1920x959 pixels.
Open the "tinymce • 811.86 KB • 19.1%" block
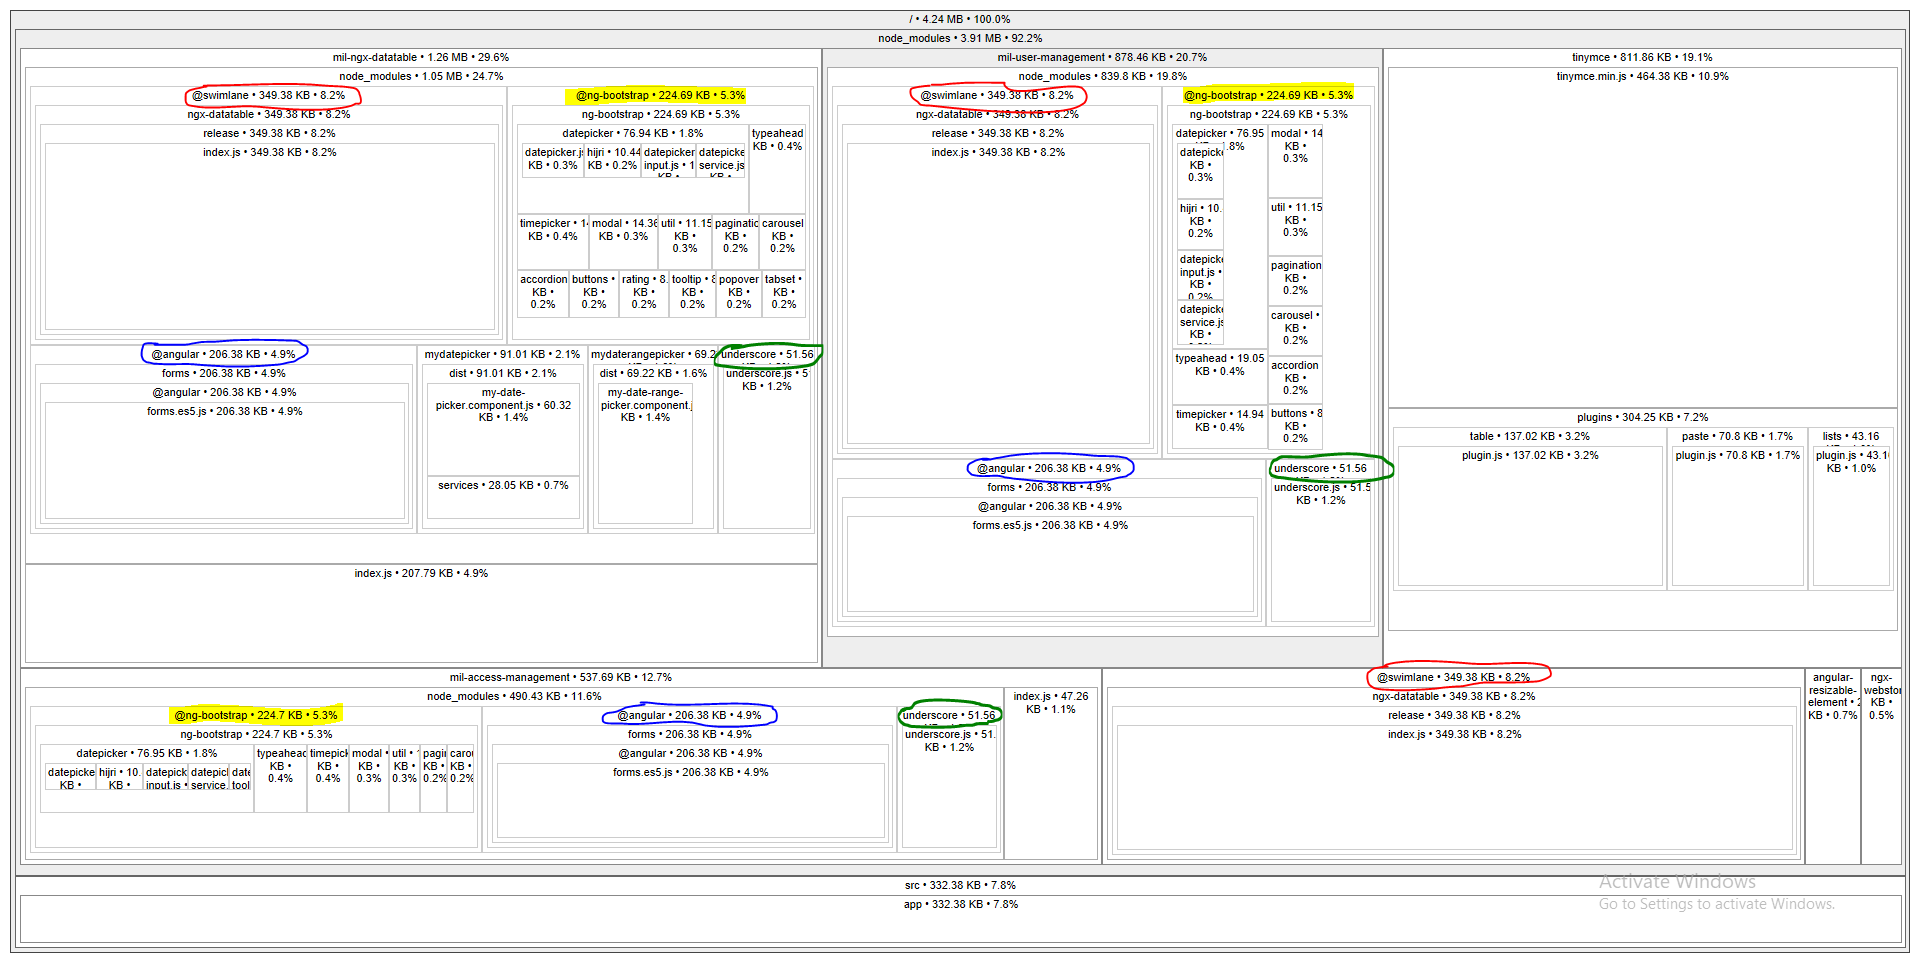[x=1642, y=57]
